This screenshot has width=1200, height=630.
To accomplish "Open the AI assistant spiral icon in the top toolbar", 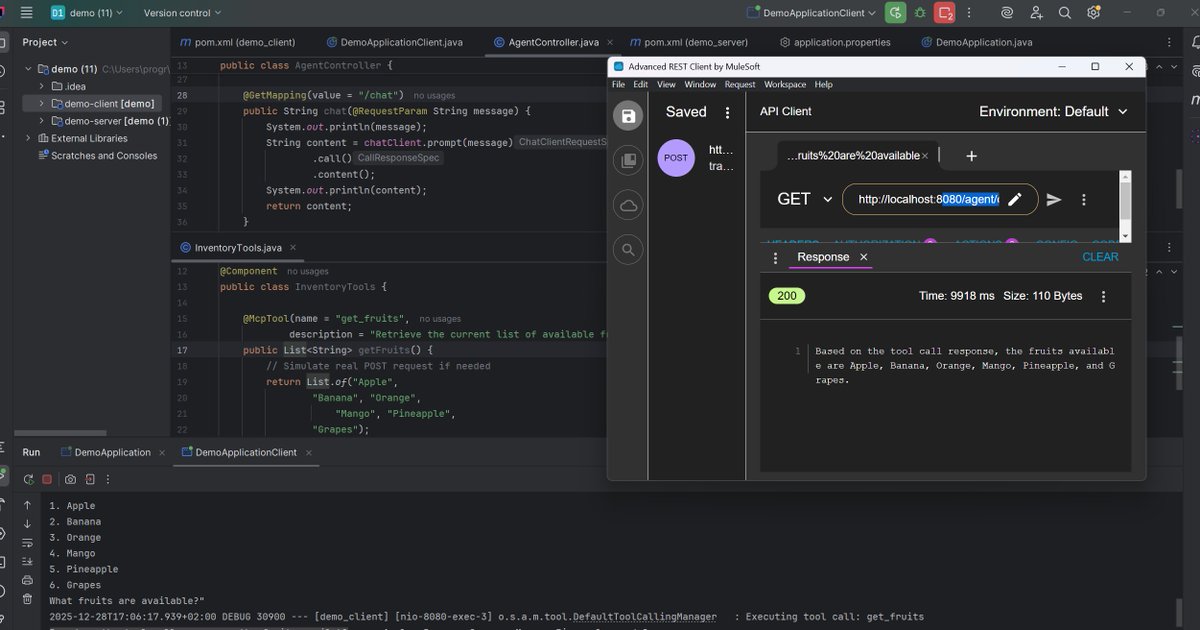I will (x=1008, y=13).
